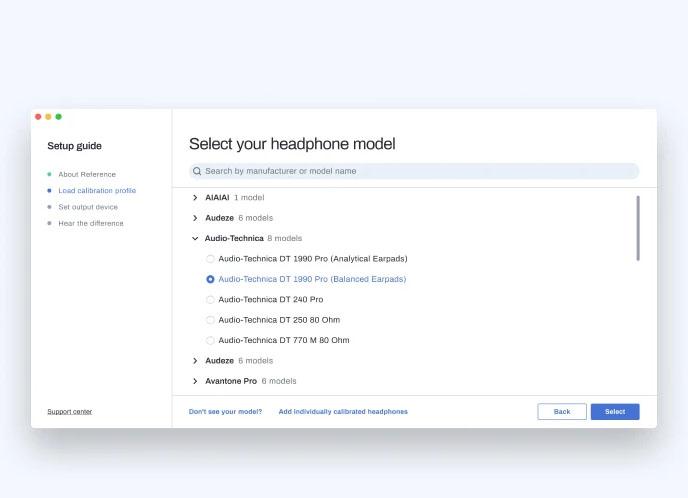Select Audio-Technica DT 770 M 80 Ohm
Image resolution: width=688 pixels, height=498 pixels.
coord(210,340)
